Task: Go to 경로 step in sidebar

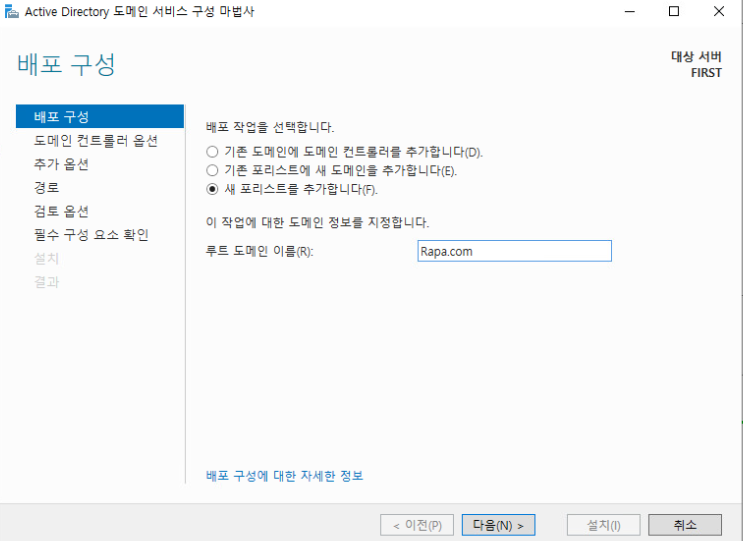Action: click(46, 188)
